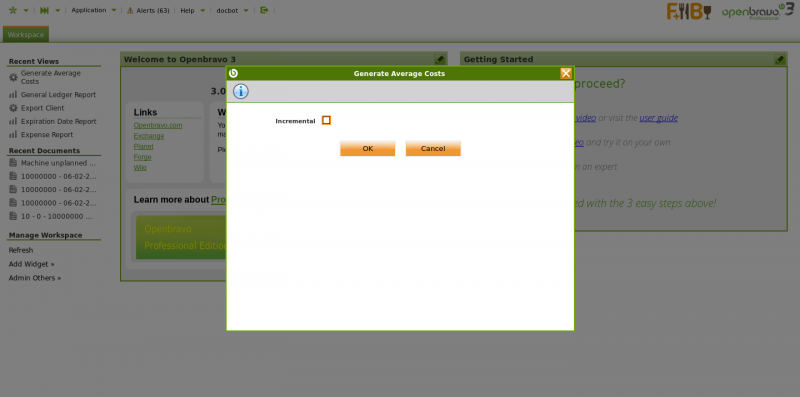
Task: Open Generate Average Costs recent view
Action: [x=51, y=77]
